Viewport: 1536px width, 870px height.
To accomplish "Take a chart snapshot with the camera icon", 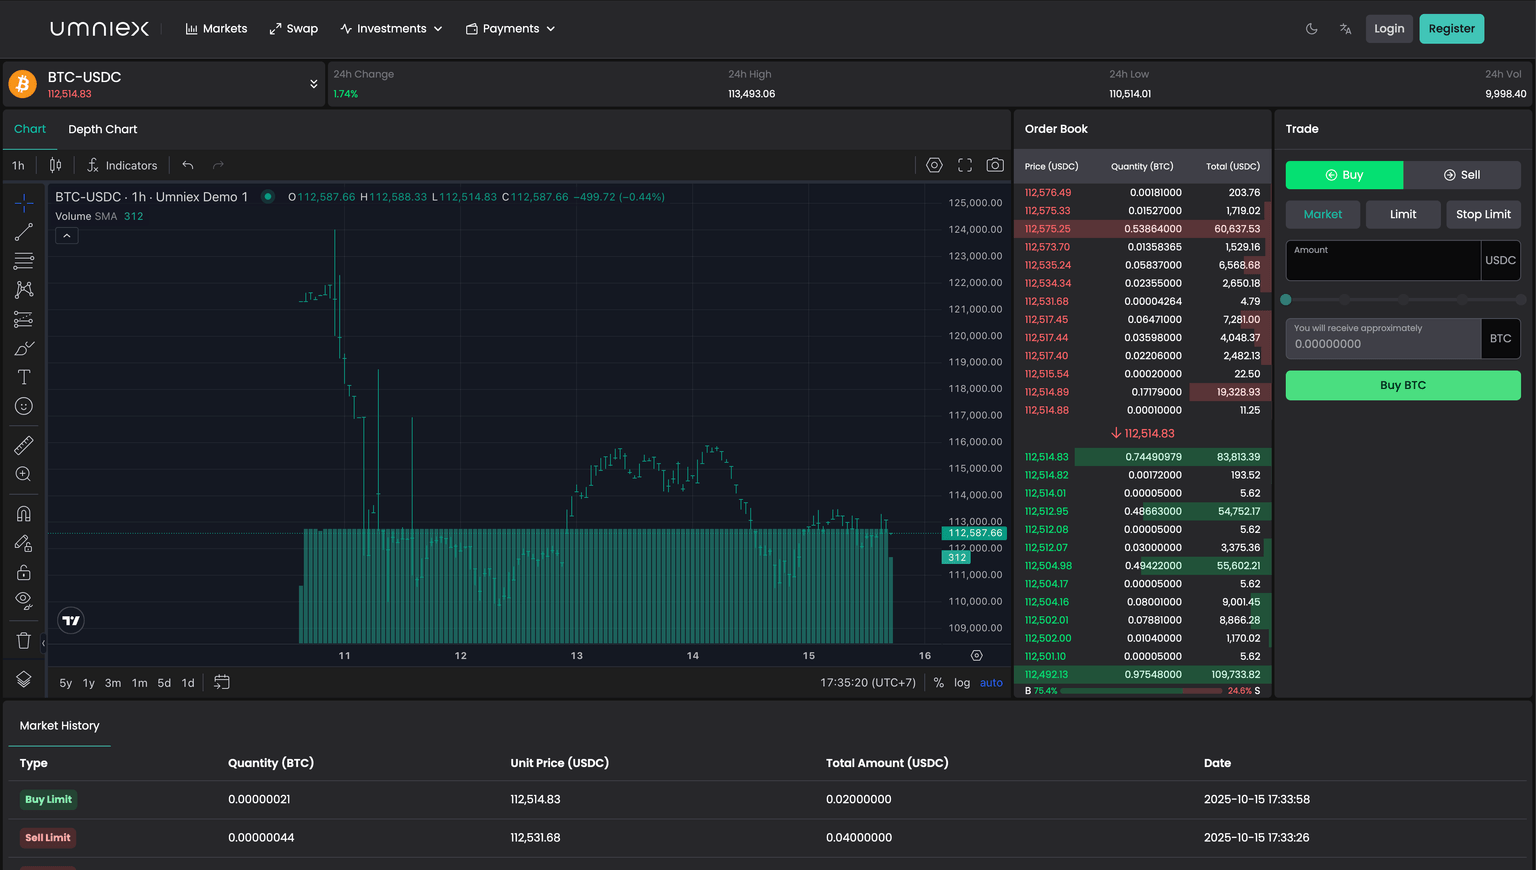I will click(995, 164).
